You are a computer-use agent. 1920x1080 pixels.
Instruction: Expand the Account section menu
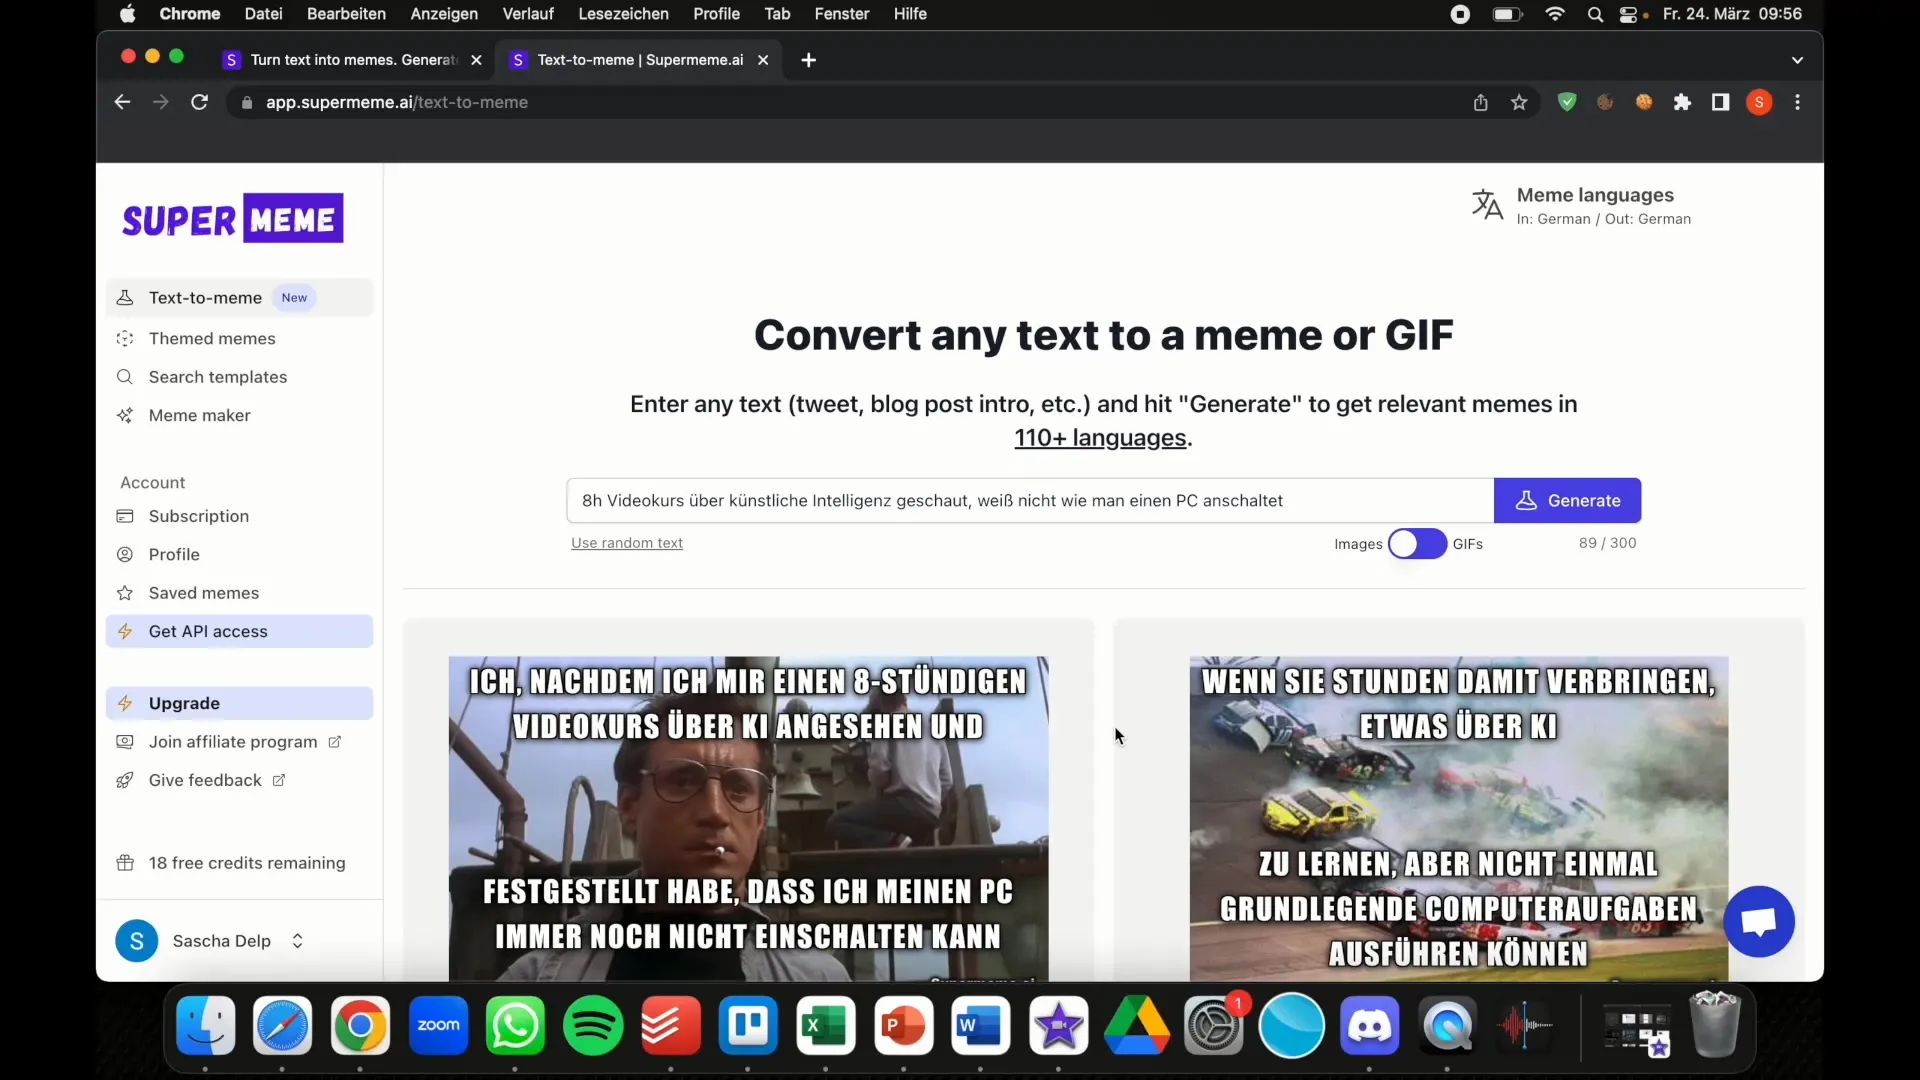(153, 481)
